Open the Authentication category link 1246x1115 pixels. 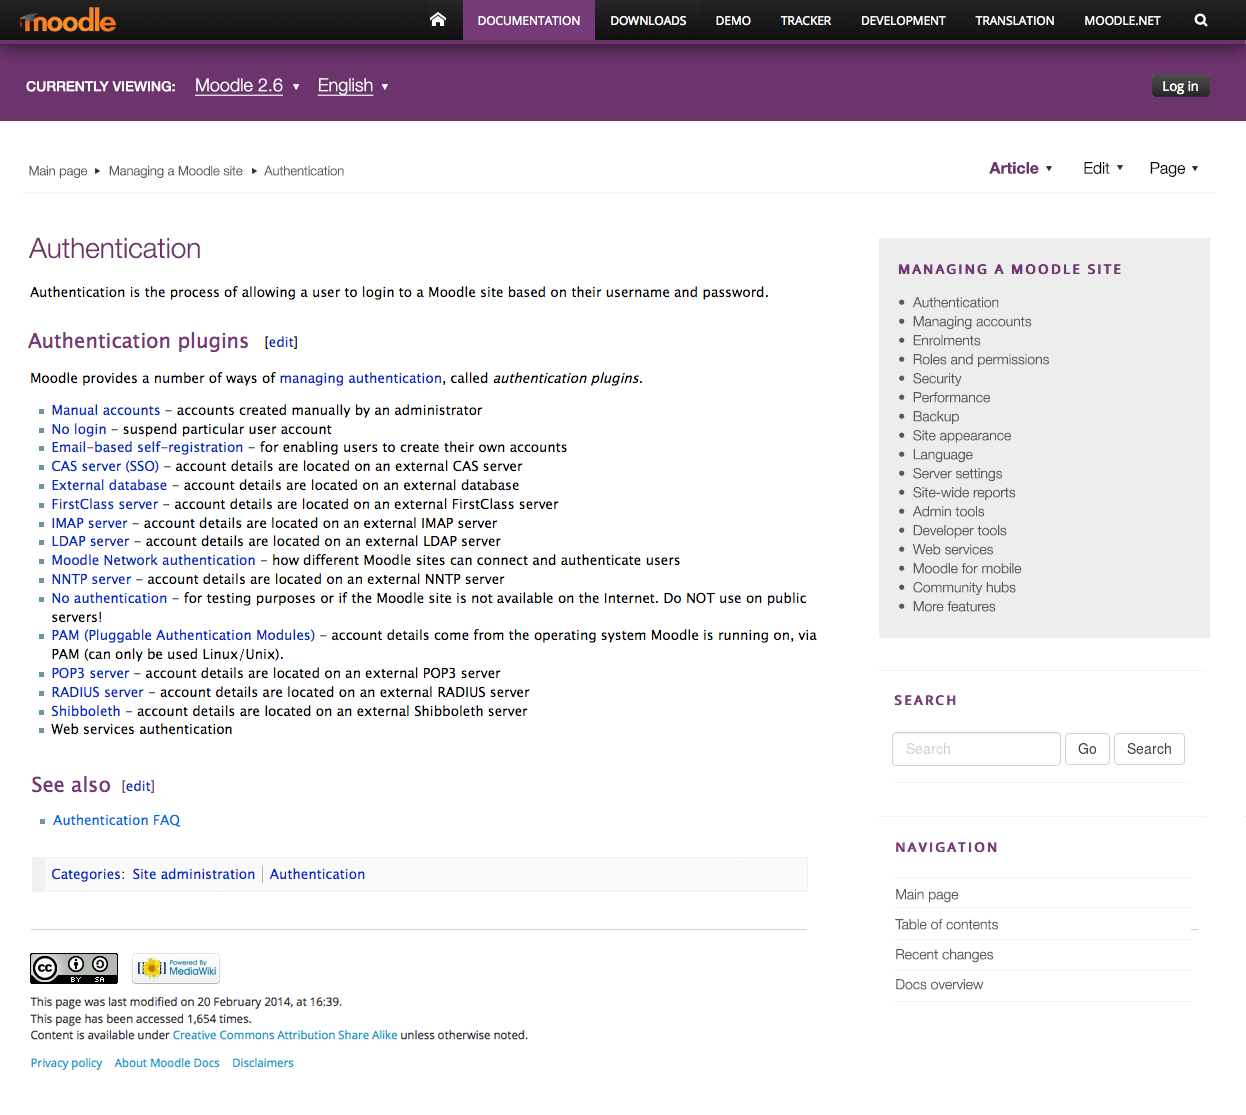(317, 874)
